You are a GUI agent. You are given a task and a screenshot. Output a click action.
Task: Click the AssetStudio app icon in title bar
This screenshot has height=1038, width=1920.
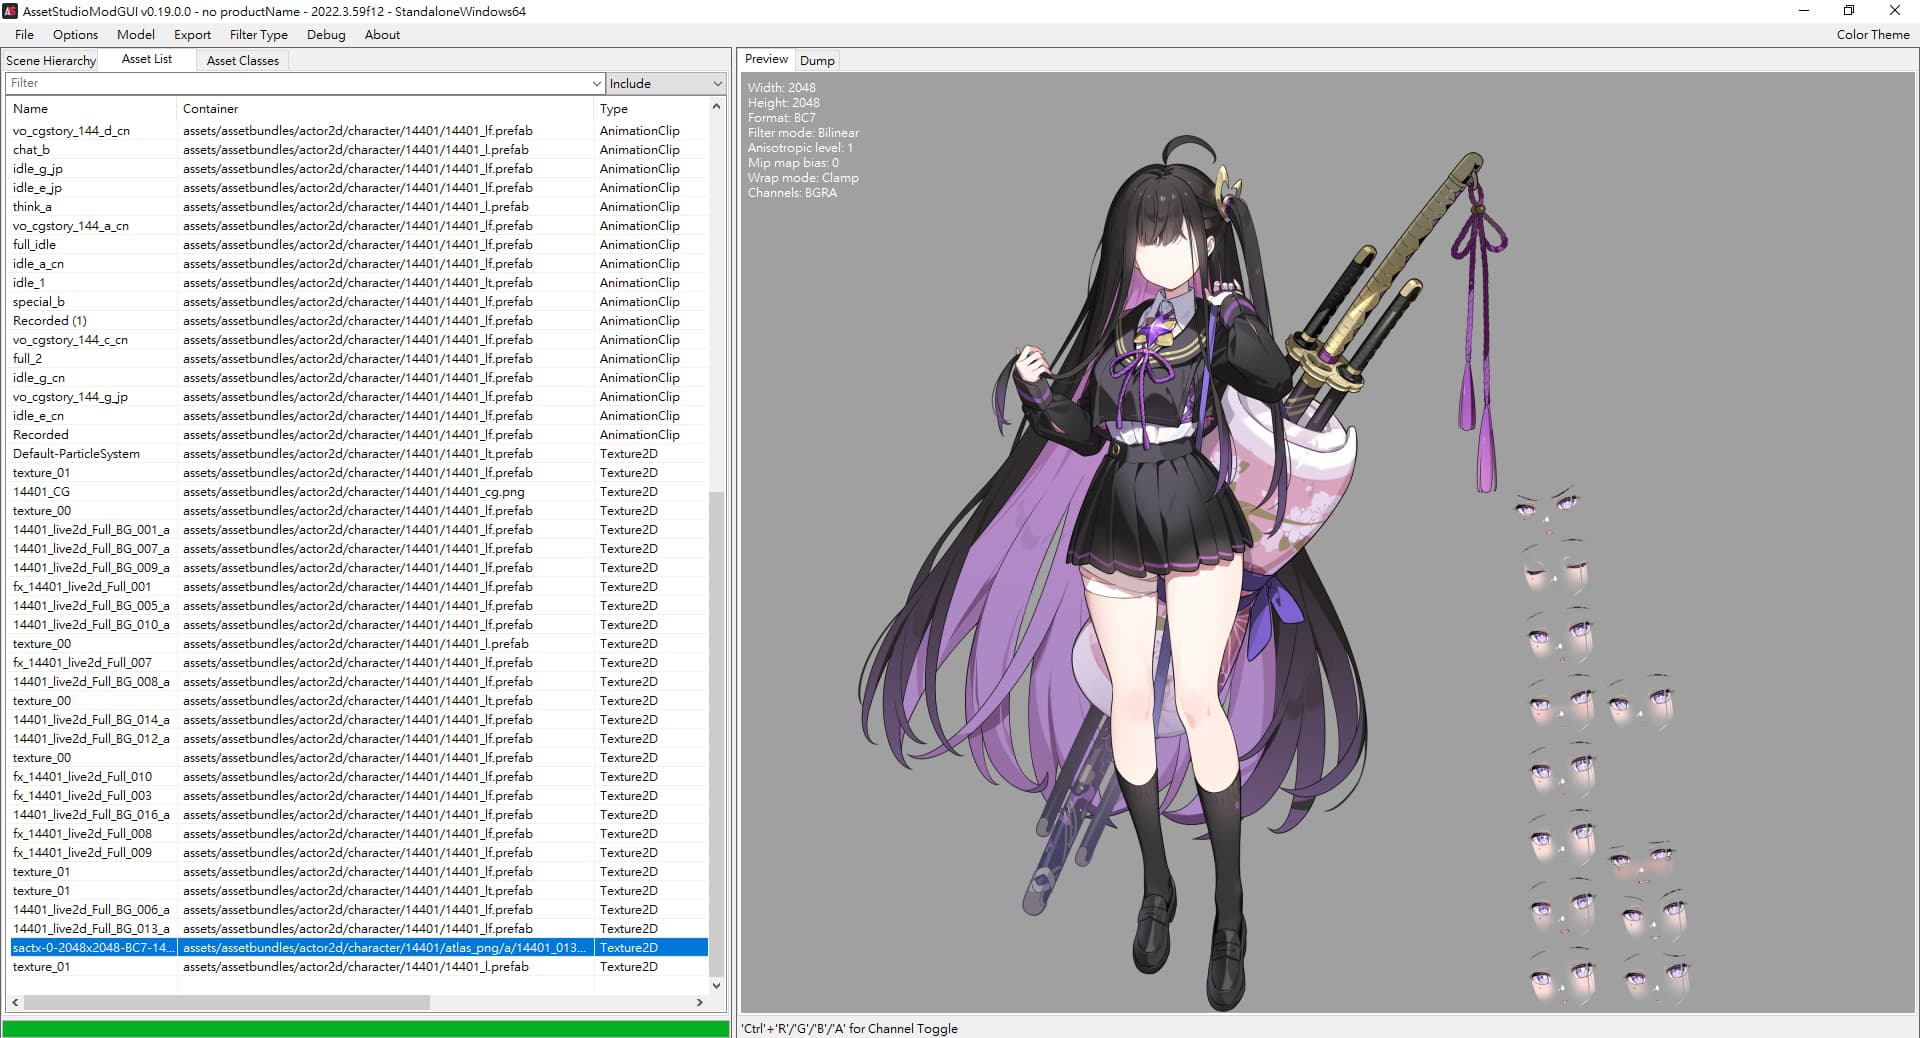11,11
